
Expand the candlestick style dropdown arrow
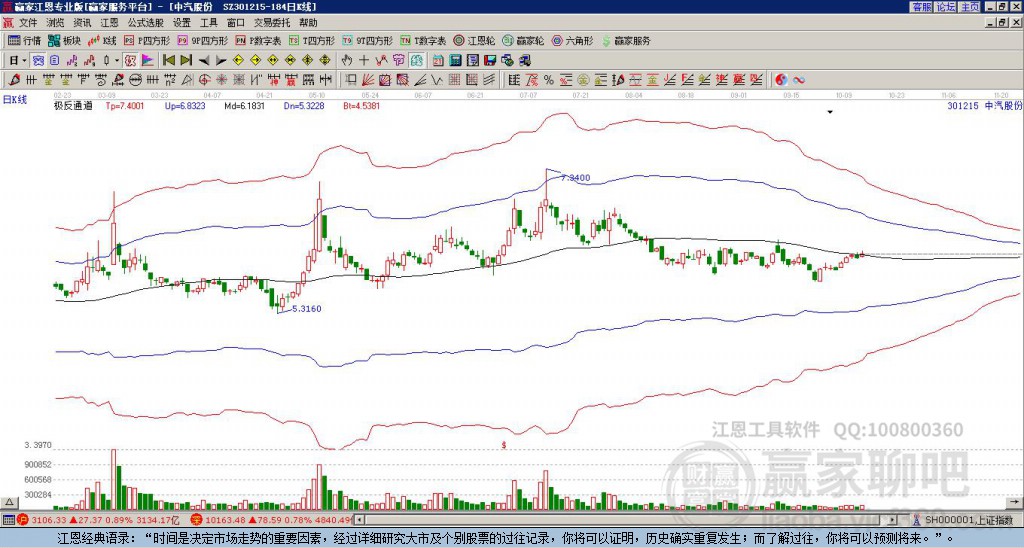(117, 61)
